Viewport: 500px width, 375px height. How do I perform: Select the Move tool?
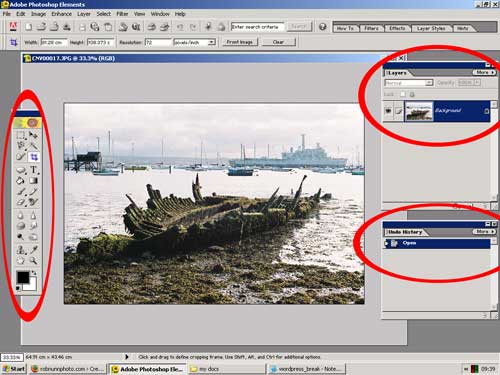point(33,135)
